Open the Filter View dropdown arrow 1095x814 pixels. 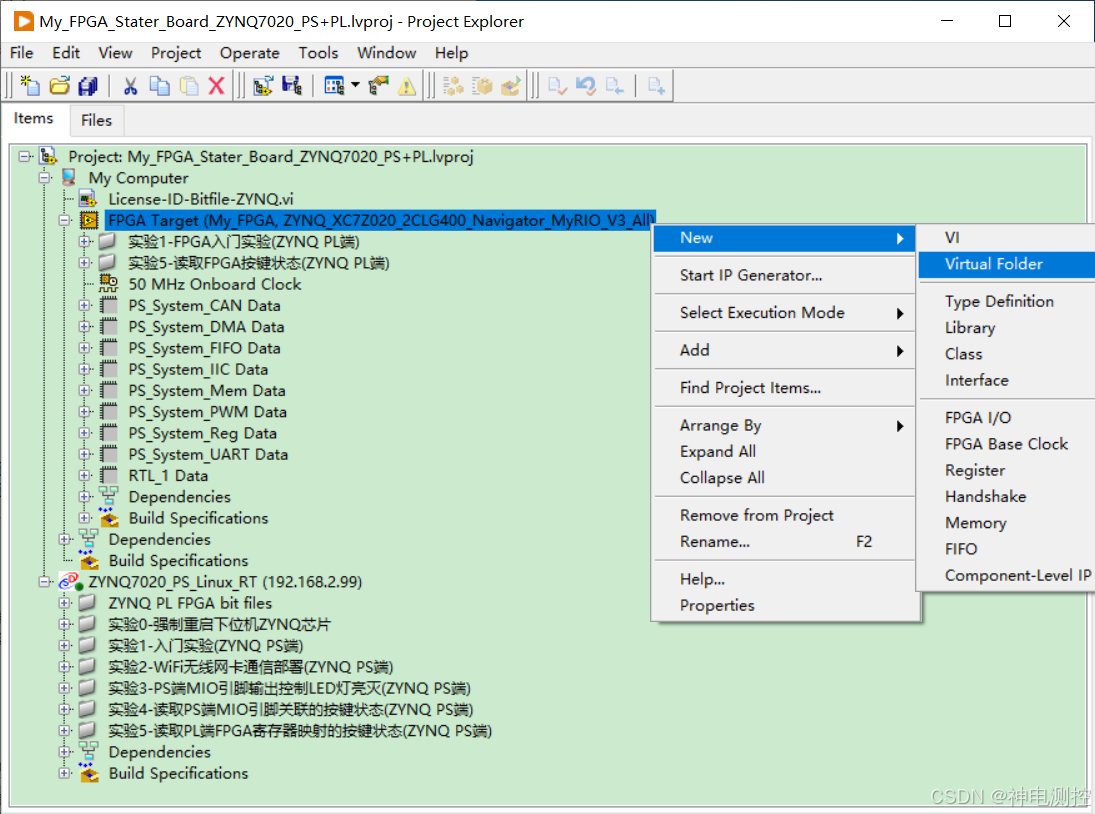point(355,85)
